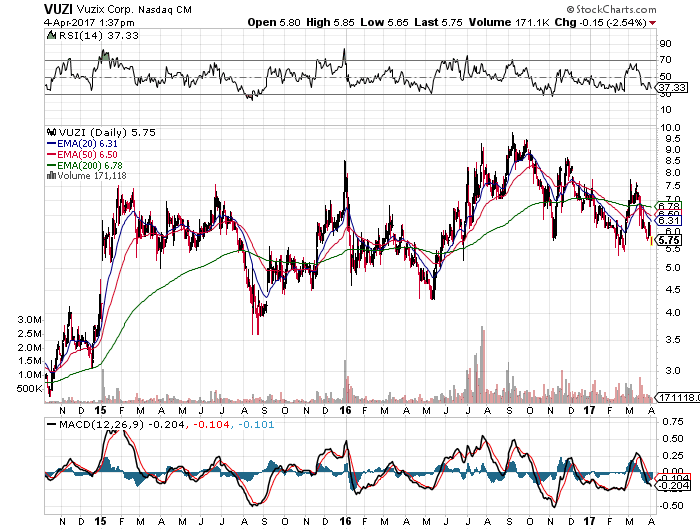Image resolution: width=700 pixels, height=530 pixels.
Task: Click the 'EMA(200) 6.78' legend text
Action: click(89, 166)
